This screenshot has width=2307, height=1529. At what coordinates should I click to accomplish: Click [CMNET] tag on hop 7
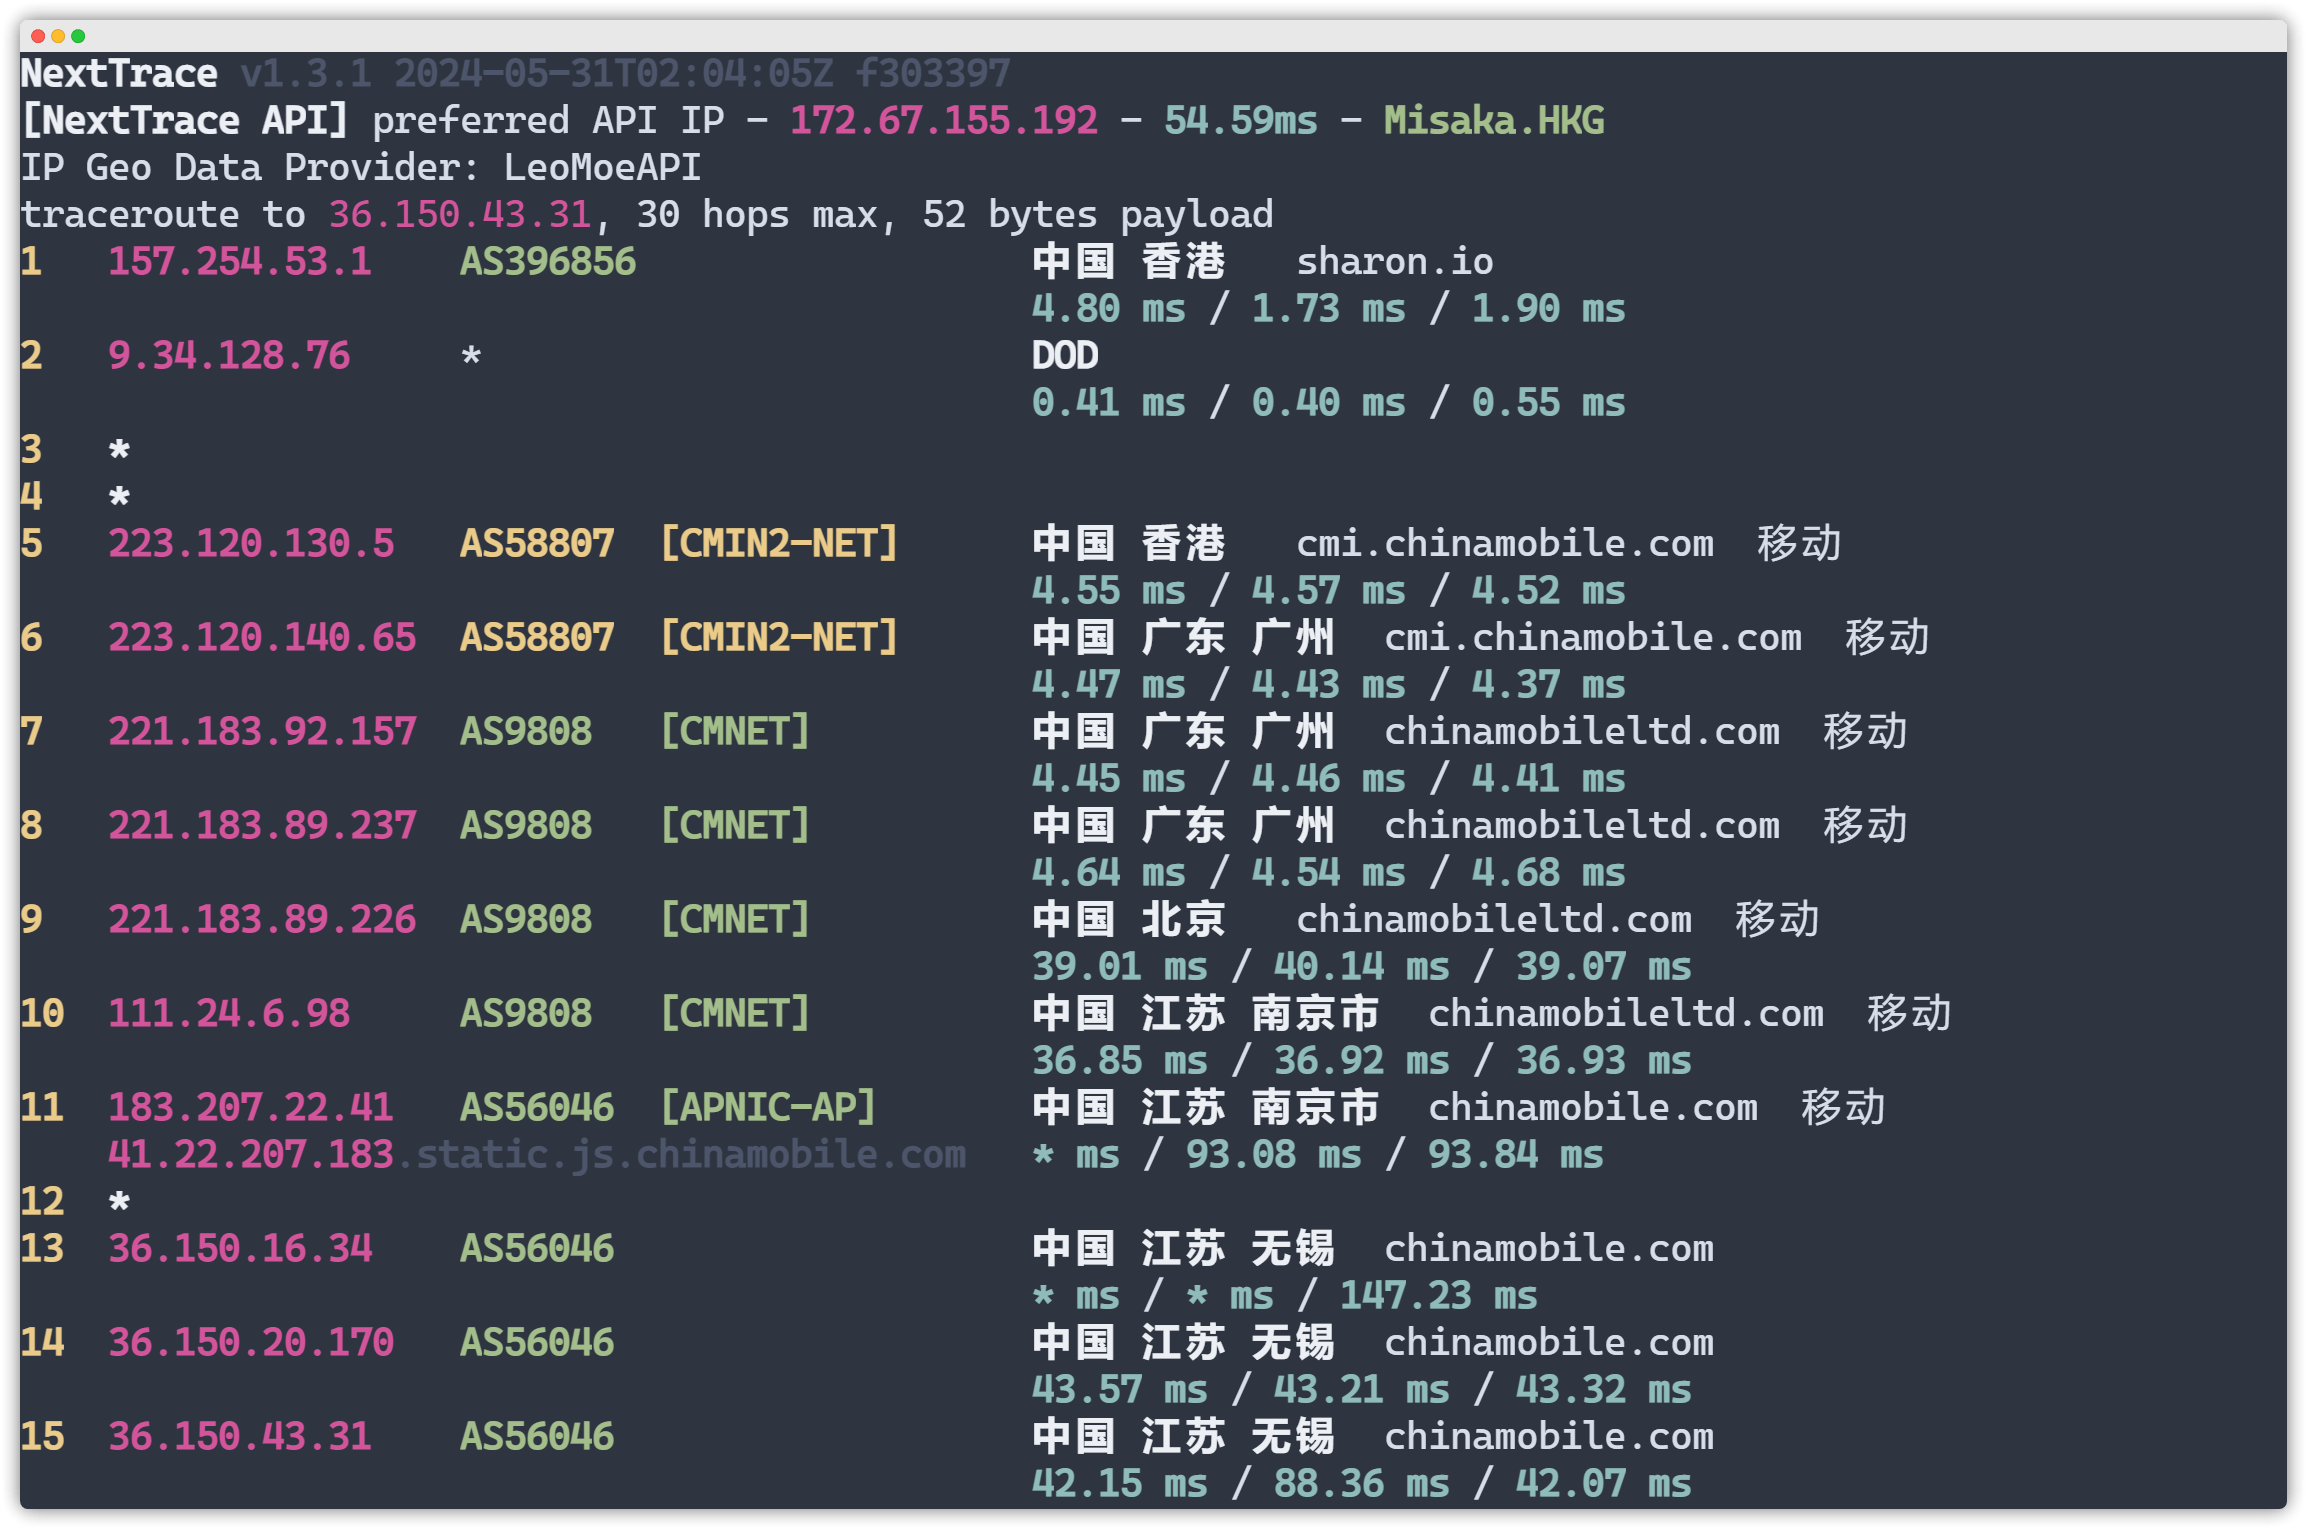(735, 732)
